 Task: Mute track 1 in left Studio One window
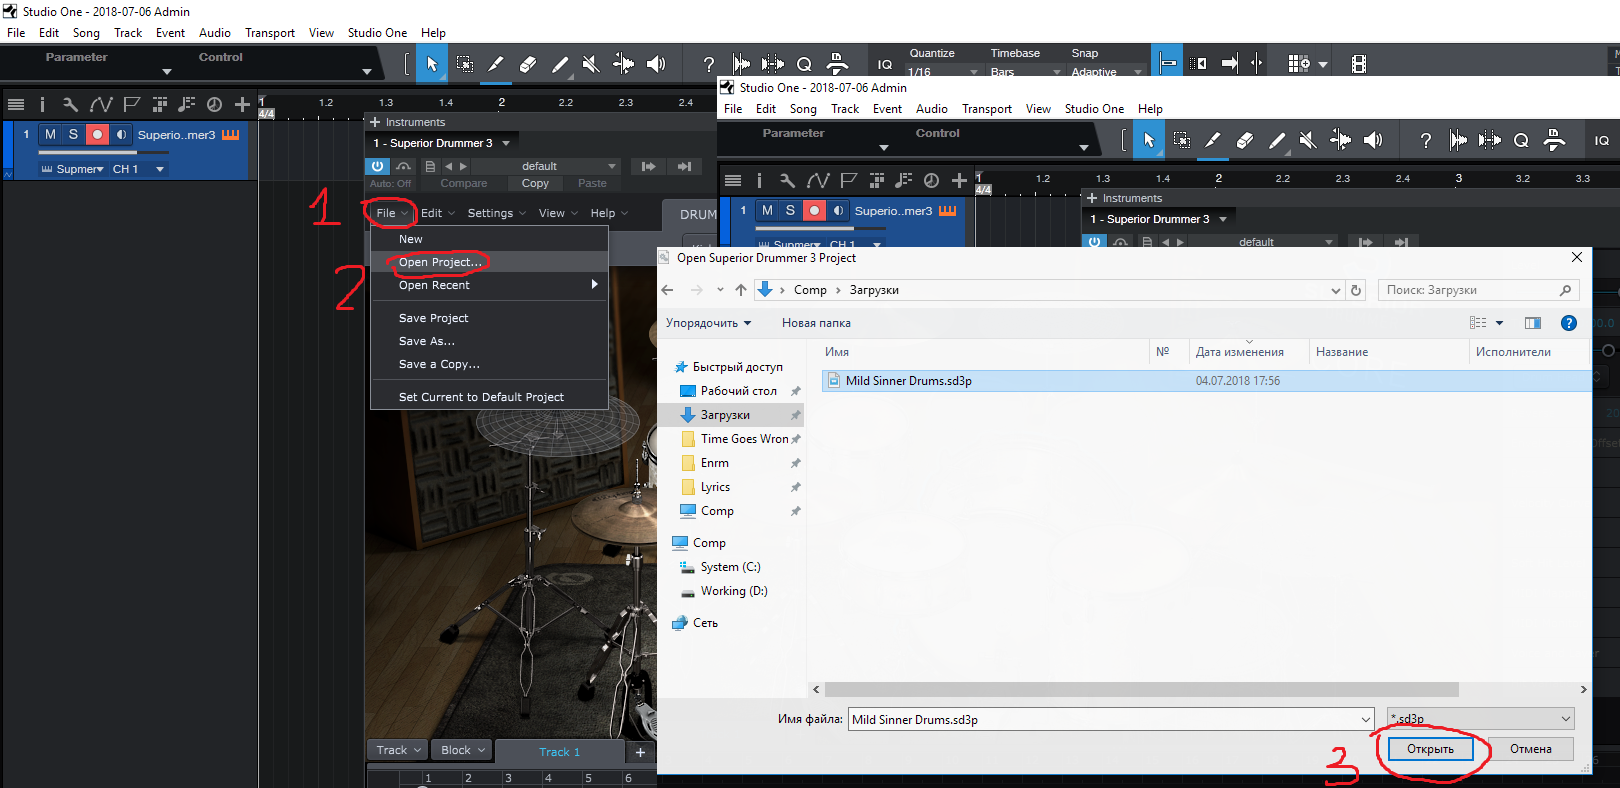click(x=50, y=134)
